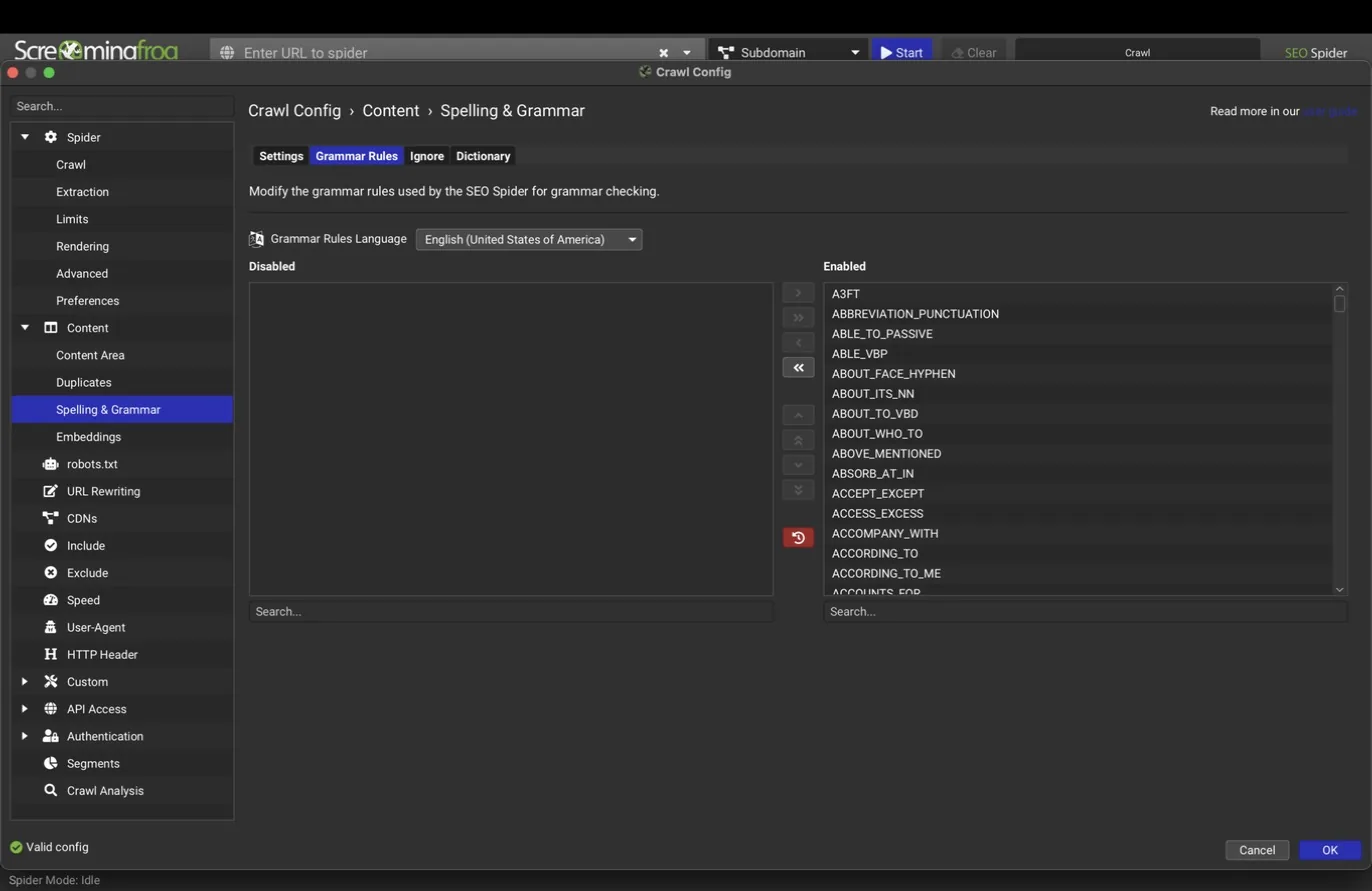The height and width of the screenshot is (891, 1372).
Task: Click the move rule down arrow
Action: point(798,465)
